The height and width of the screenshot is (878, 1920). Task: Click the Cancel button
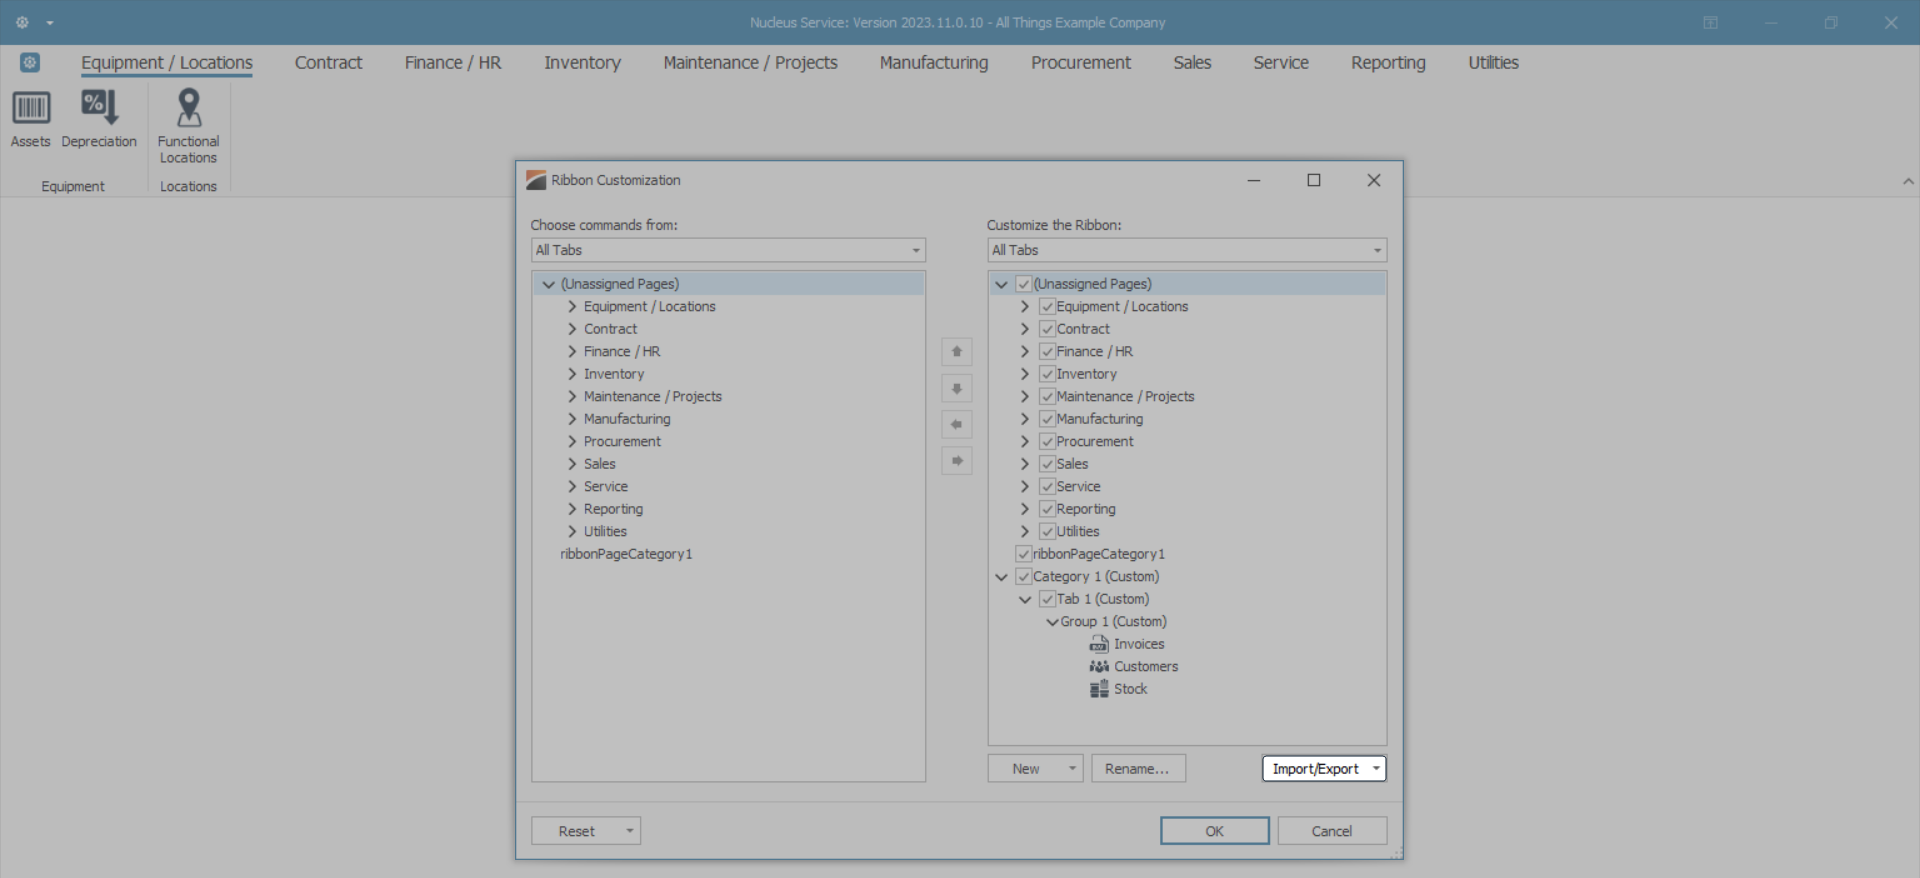1332,831
